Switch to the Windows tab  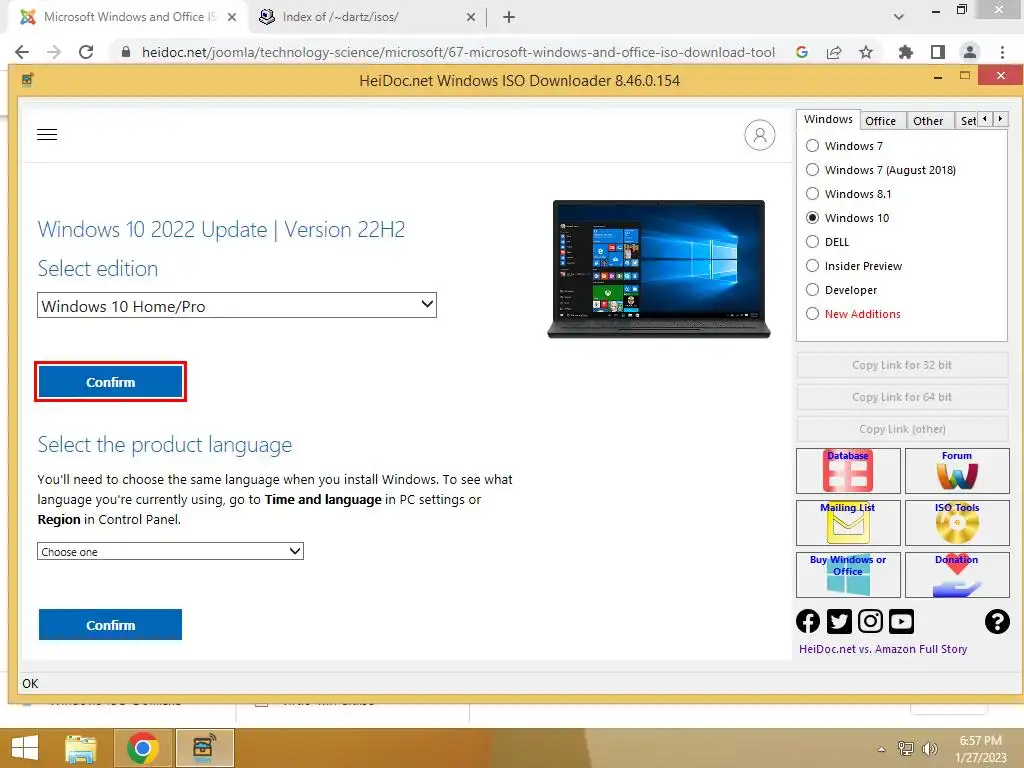click(828, 120)
